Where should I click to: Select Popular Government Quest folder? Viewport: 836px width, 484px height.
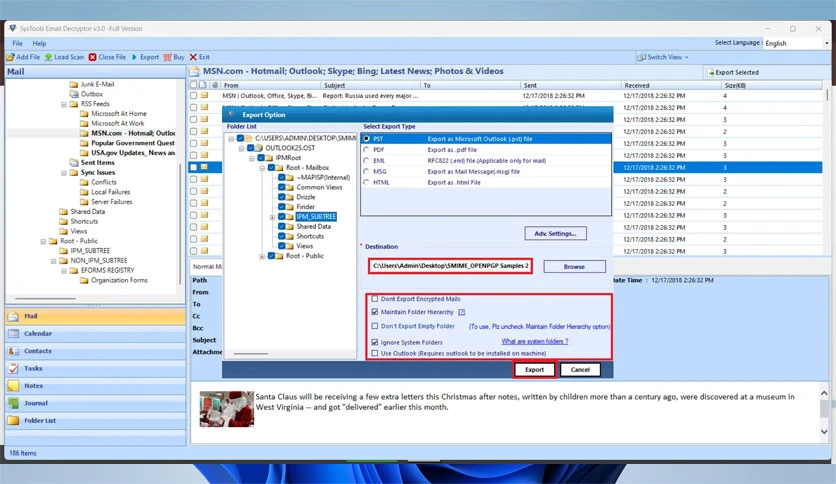133,143
